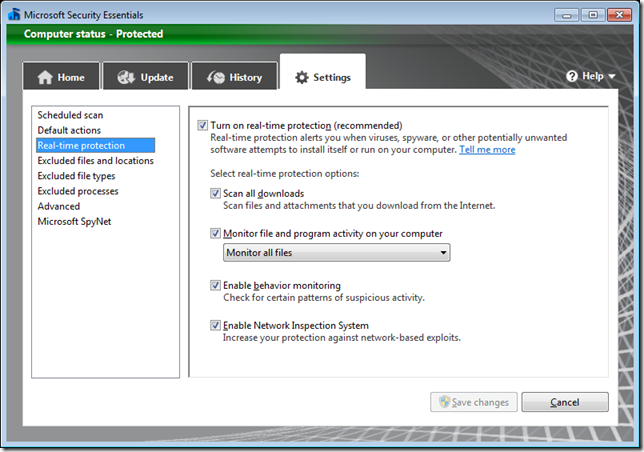Click the shield icon on Save changes
This screenshot has height=452, width=644.
[444, 402]
